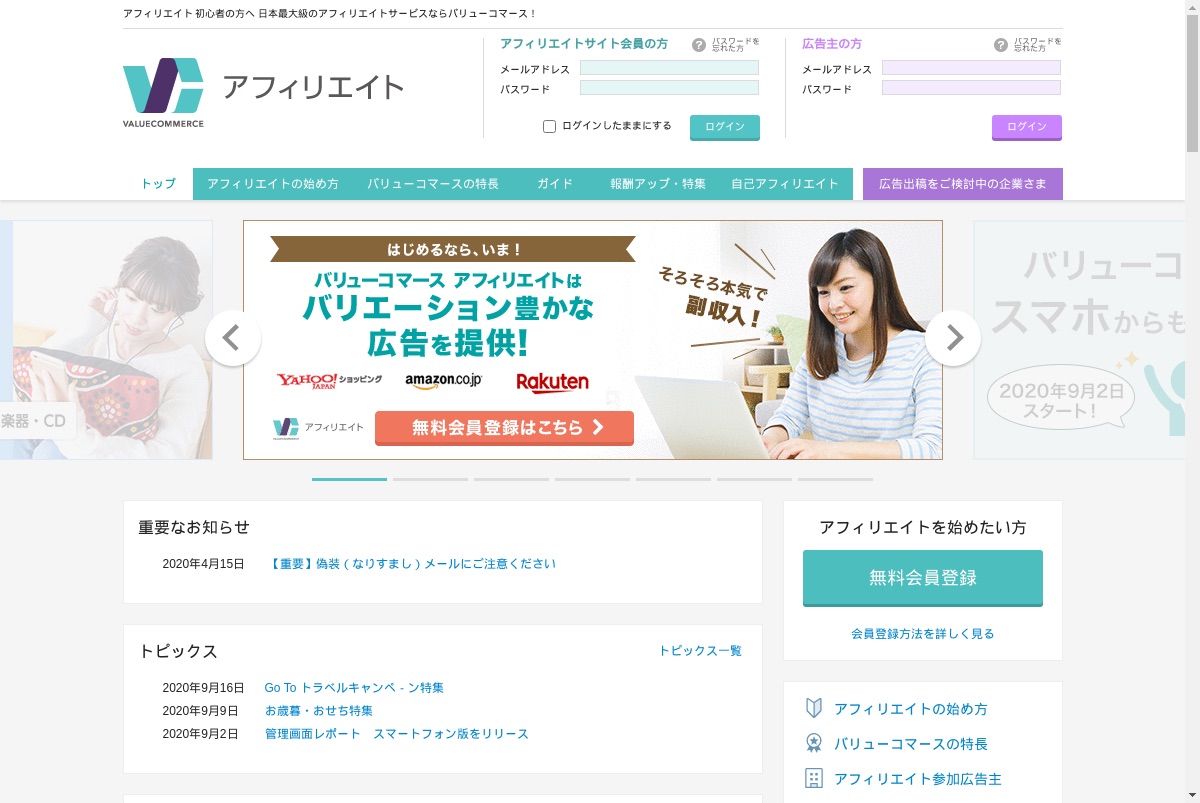This screenshot has height=803, width=1200.
Task: Show next carousel banner arrow
Action: [x=953, y=338]
